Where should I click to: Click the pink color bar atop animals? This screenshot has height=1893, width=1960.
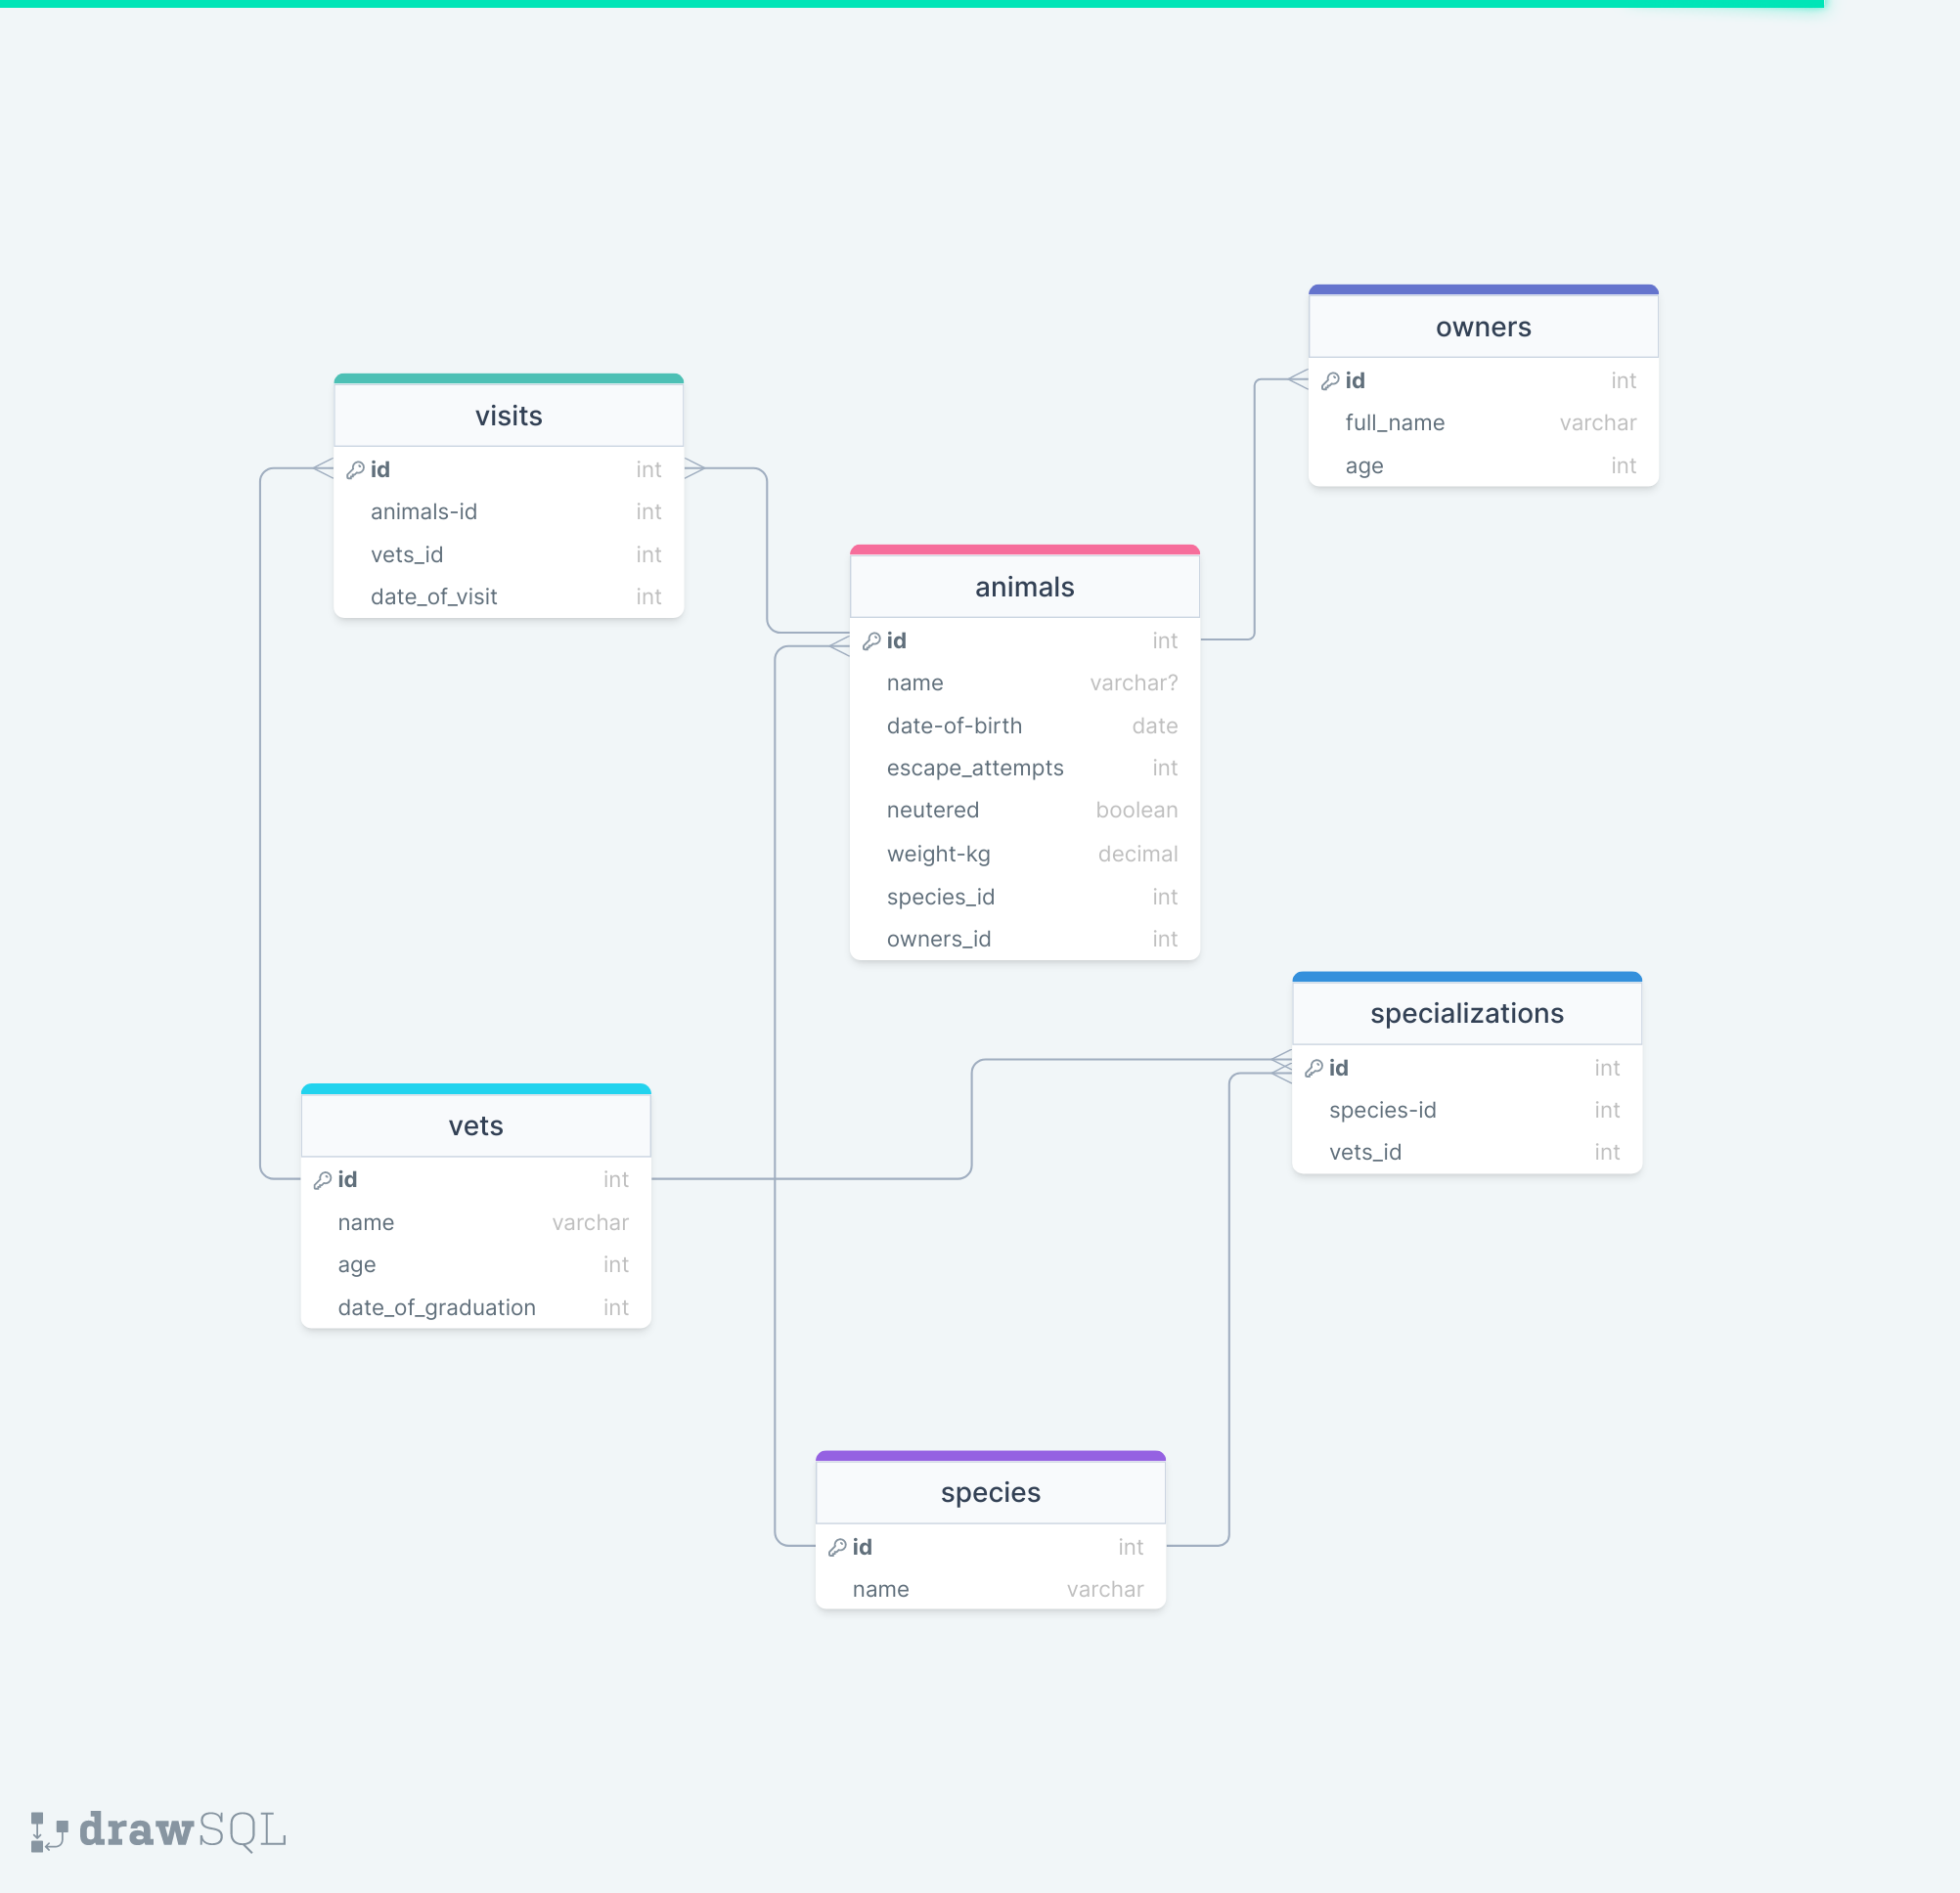(1024, 550)
